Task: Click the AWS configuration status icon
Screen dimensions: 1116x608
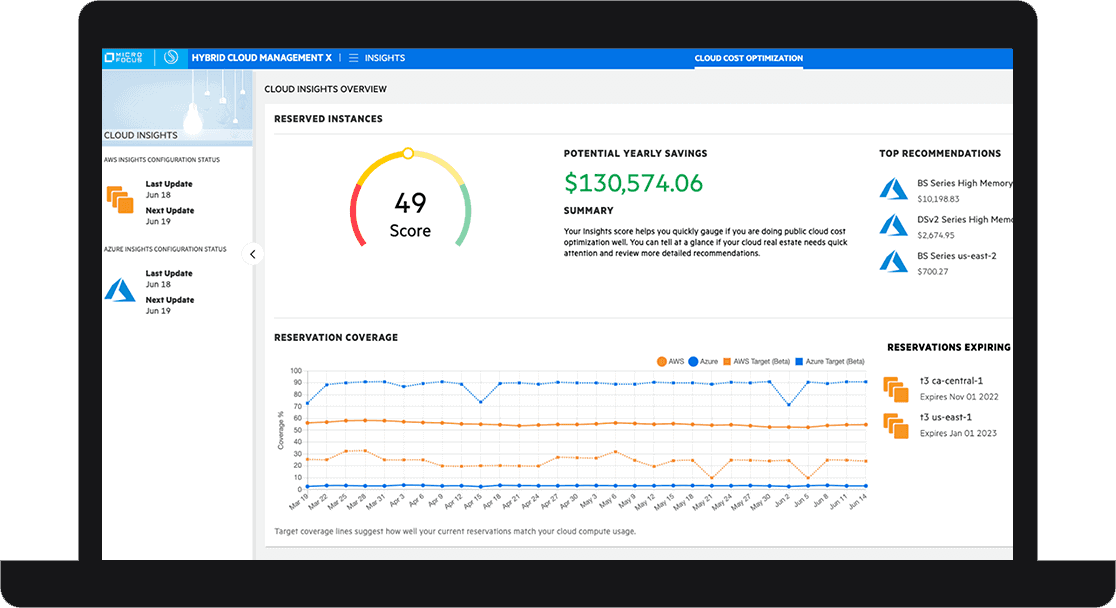Action: [x=120, y=199]
